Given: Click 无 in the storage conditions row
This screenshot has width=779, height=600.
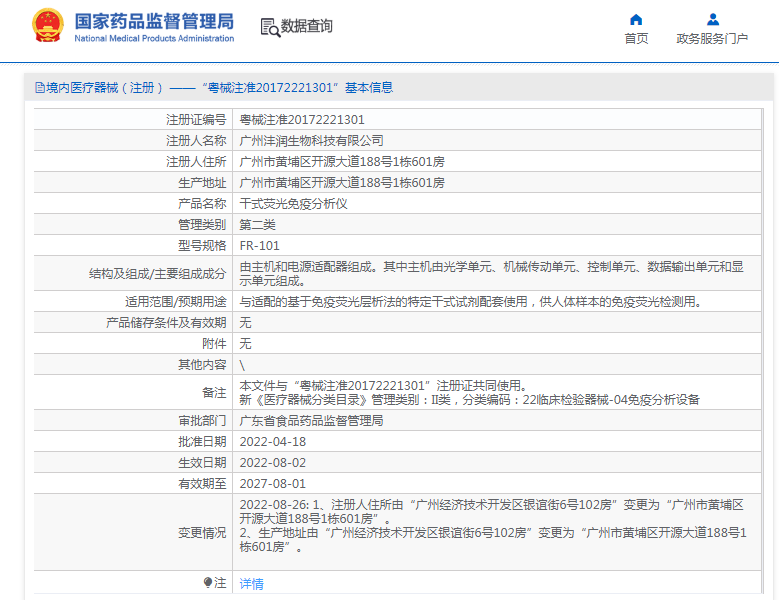Looking at the screenshot, I should coord(245,323).
